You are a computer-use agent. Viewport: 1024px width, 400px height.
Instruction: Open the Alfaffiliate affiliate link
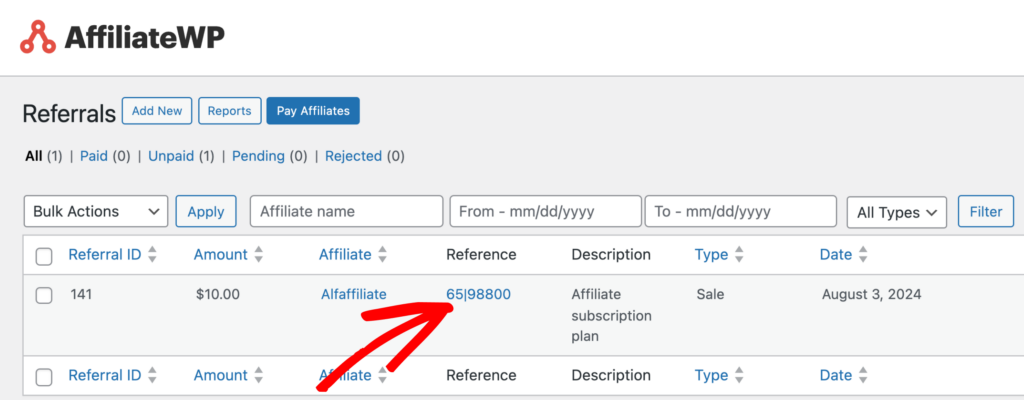click(x=353, y=295)
